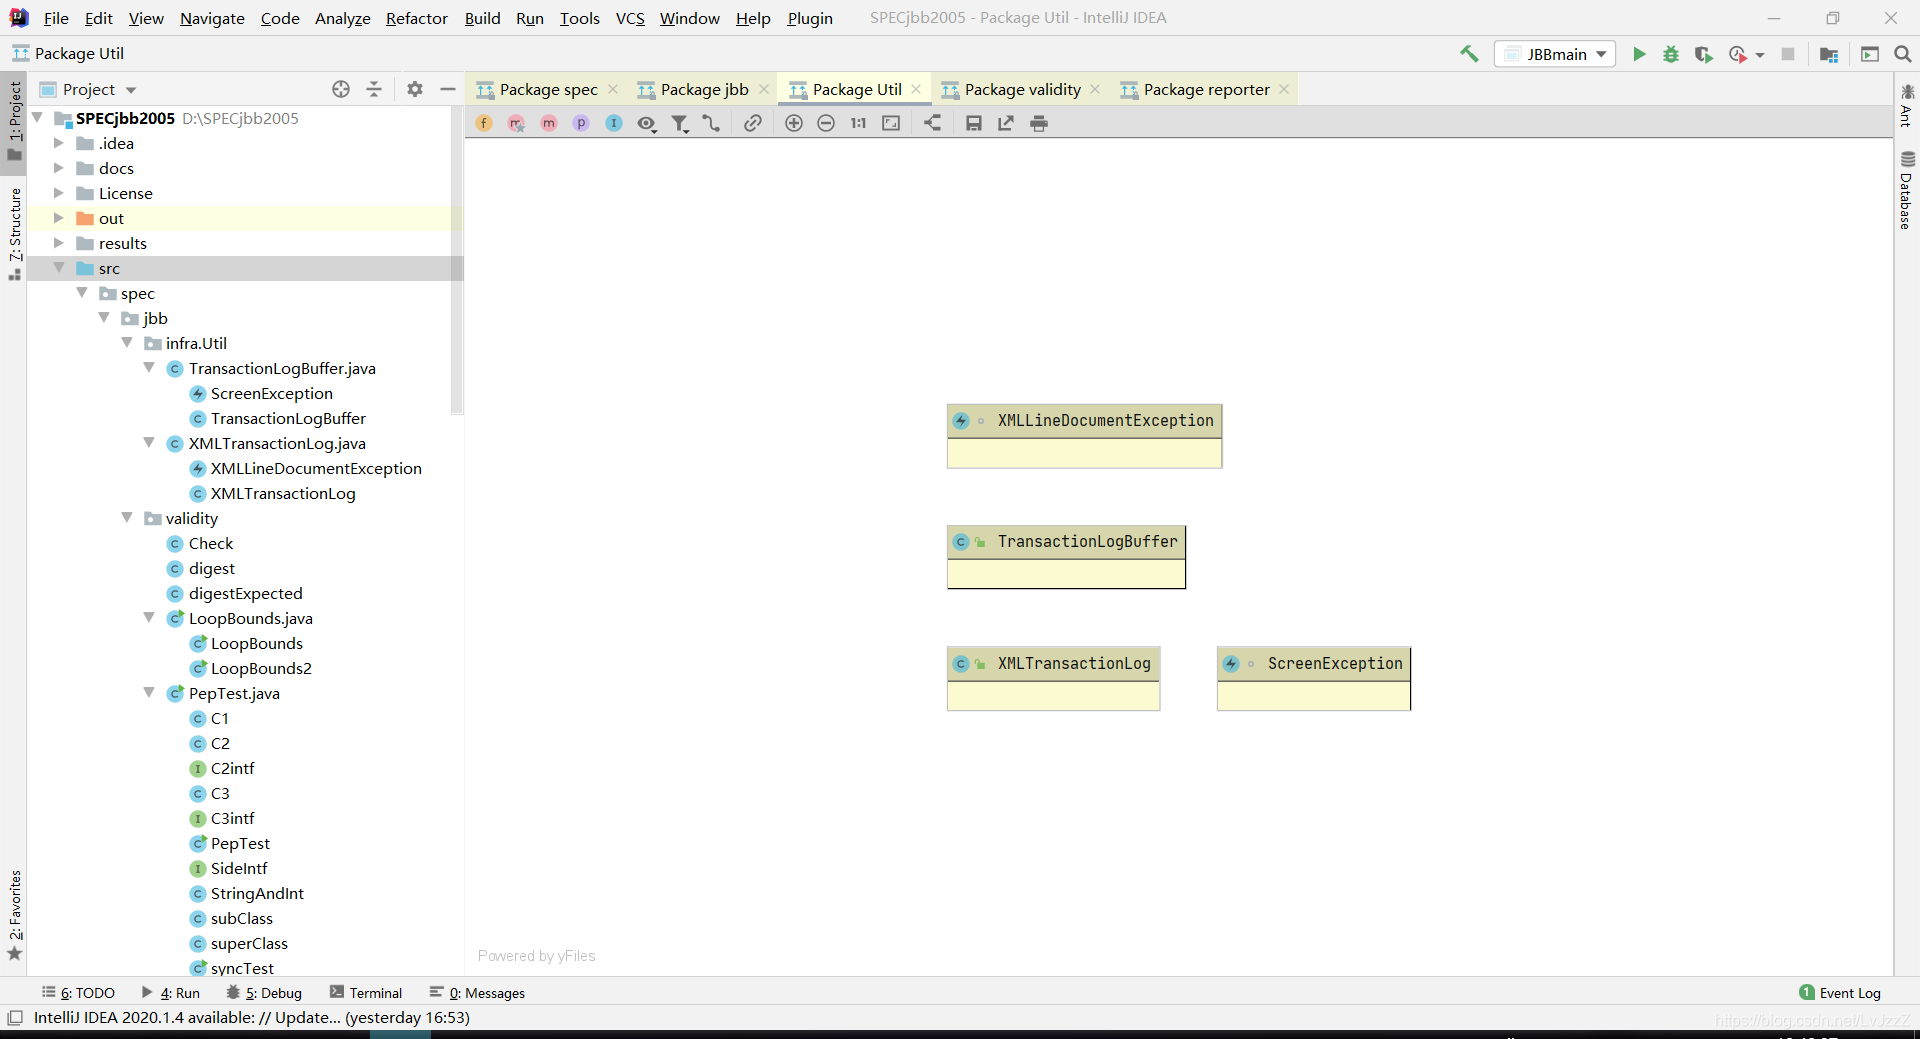Switch to the Package reporter tab
The width and height of the screenshot is (1920, 1039).
[1206, 89]
